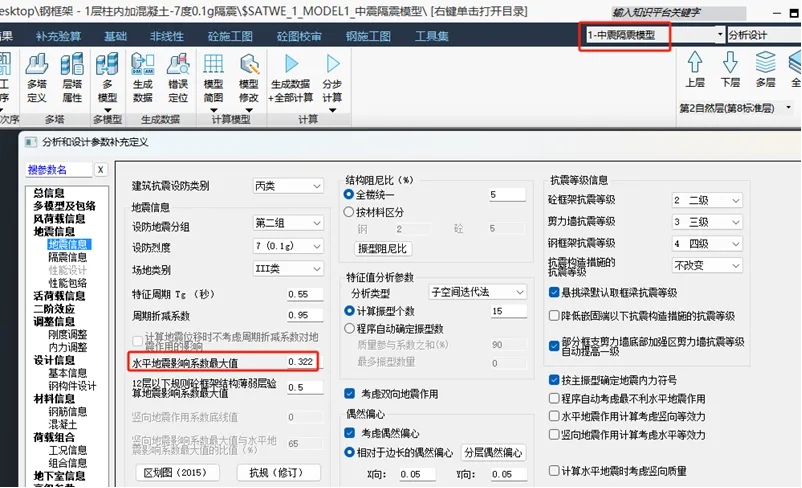
Task: Switch to 非线性 ribbon tab
Action: 167,36
